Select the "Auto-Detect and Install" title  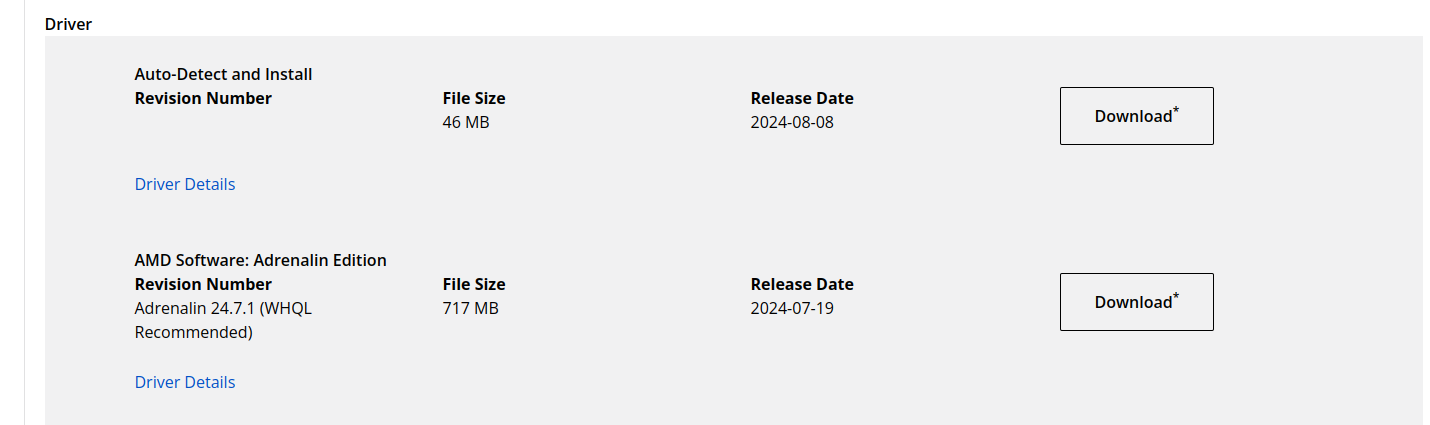[x=223, y=74]
